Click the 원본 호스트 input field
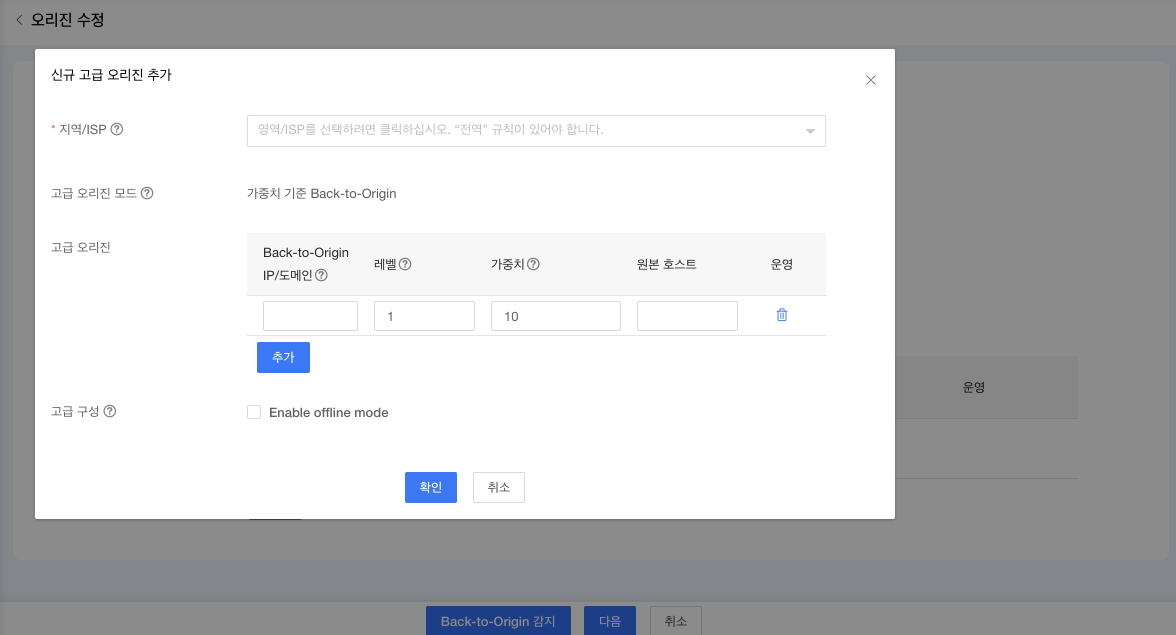The height and width of the screenshot is (635, 1176). (687, 315)
